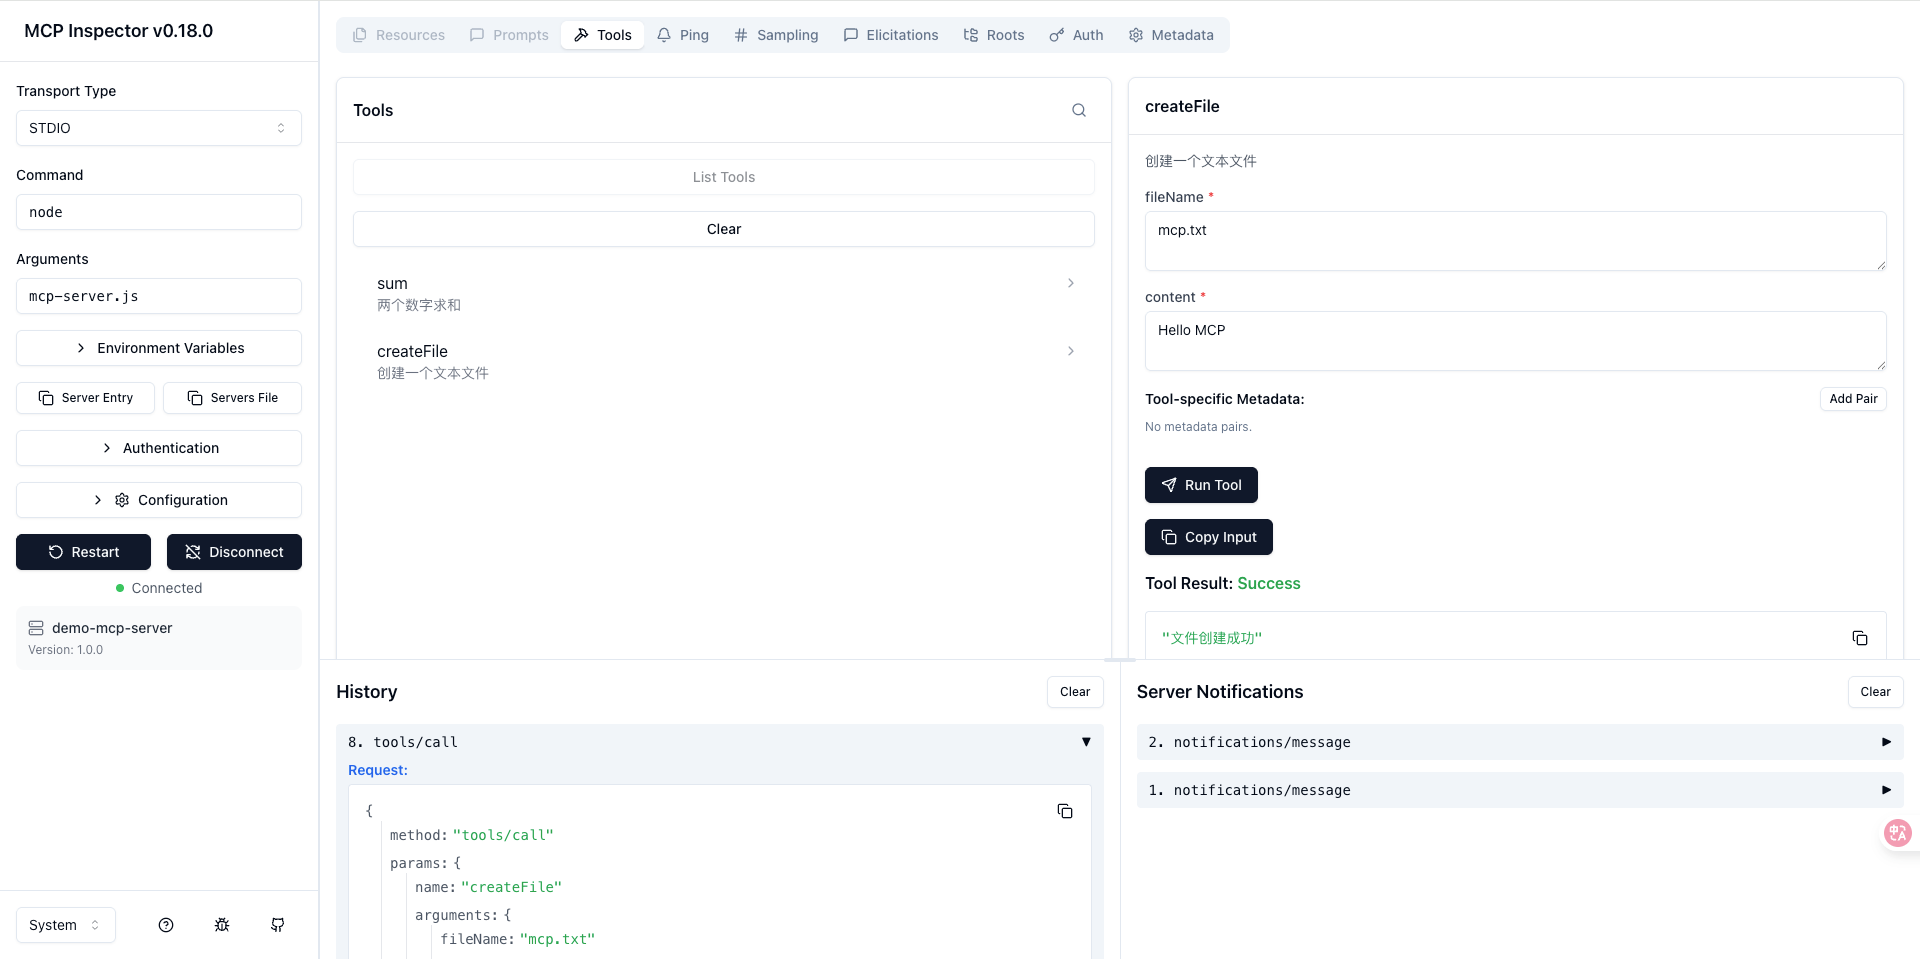This screenshot has height=959, width=1920.
Task: Copy the Server Entry configuration
Action: (x=85, y=398)
